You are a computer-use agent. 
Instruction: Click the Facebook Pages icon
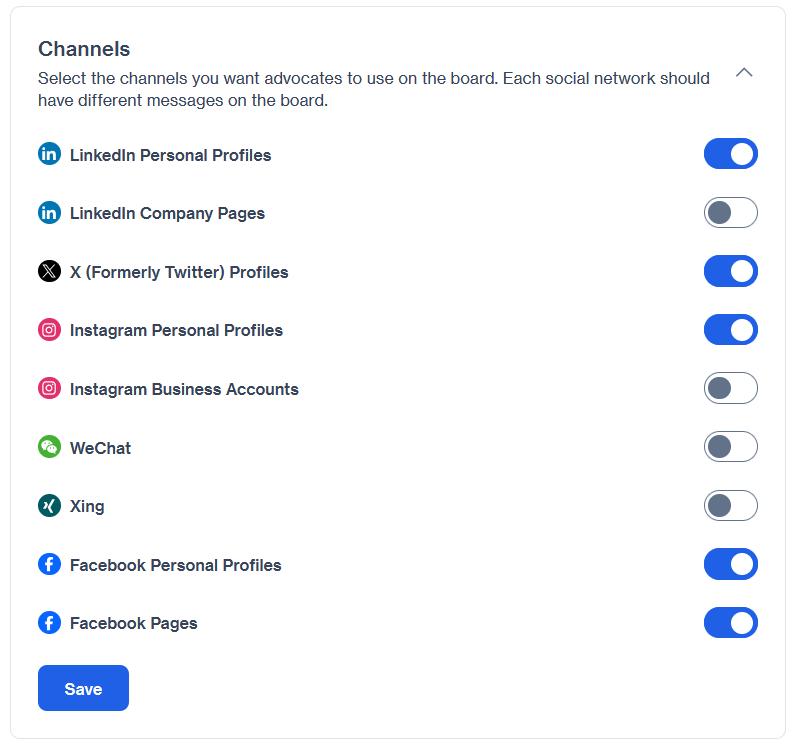49,622
